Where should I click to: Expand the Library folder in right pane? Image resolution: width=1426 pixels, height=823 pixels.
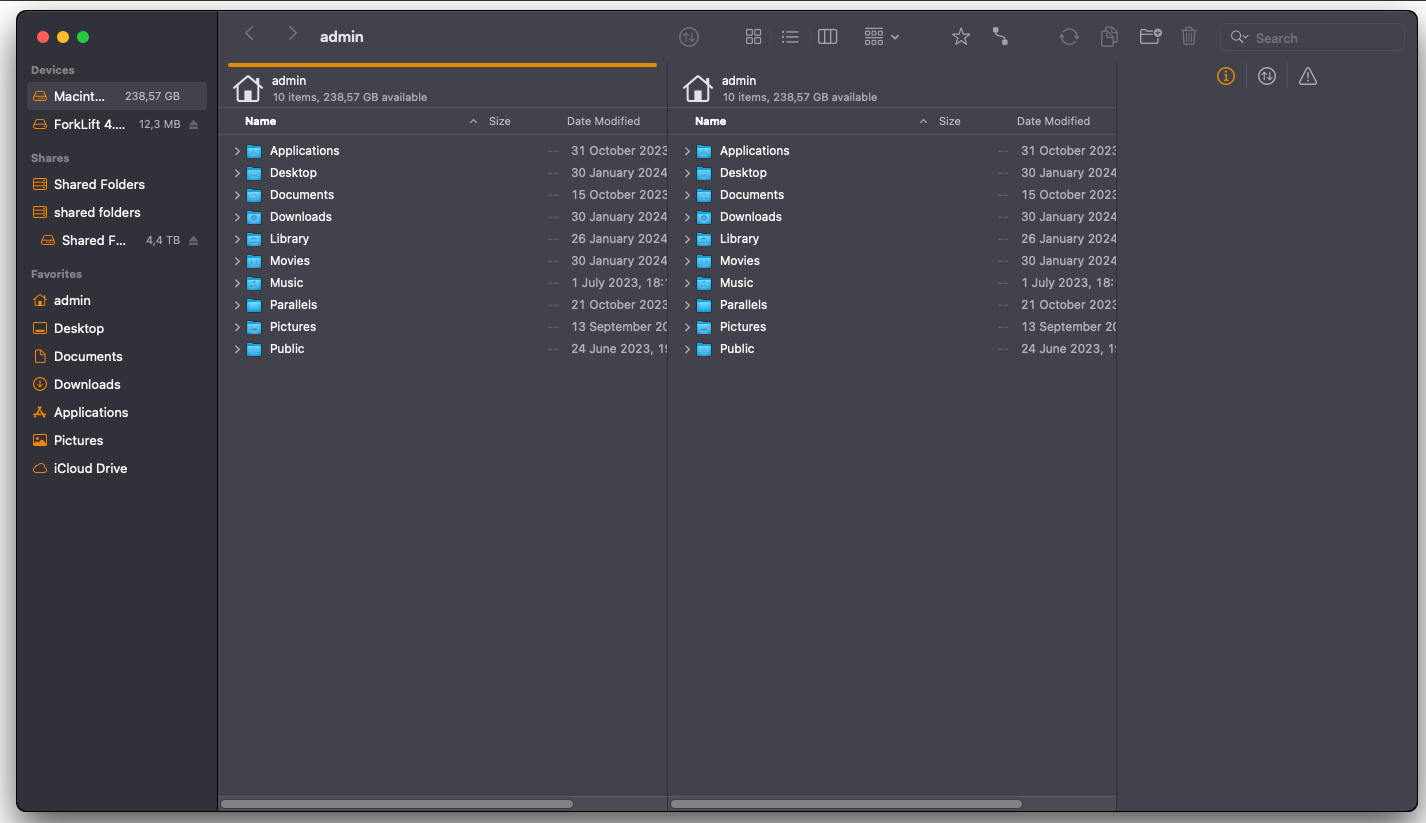687,239
